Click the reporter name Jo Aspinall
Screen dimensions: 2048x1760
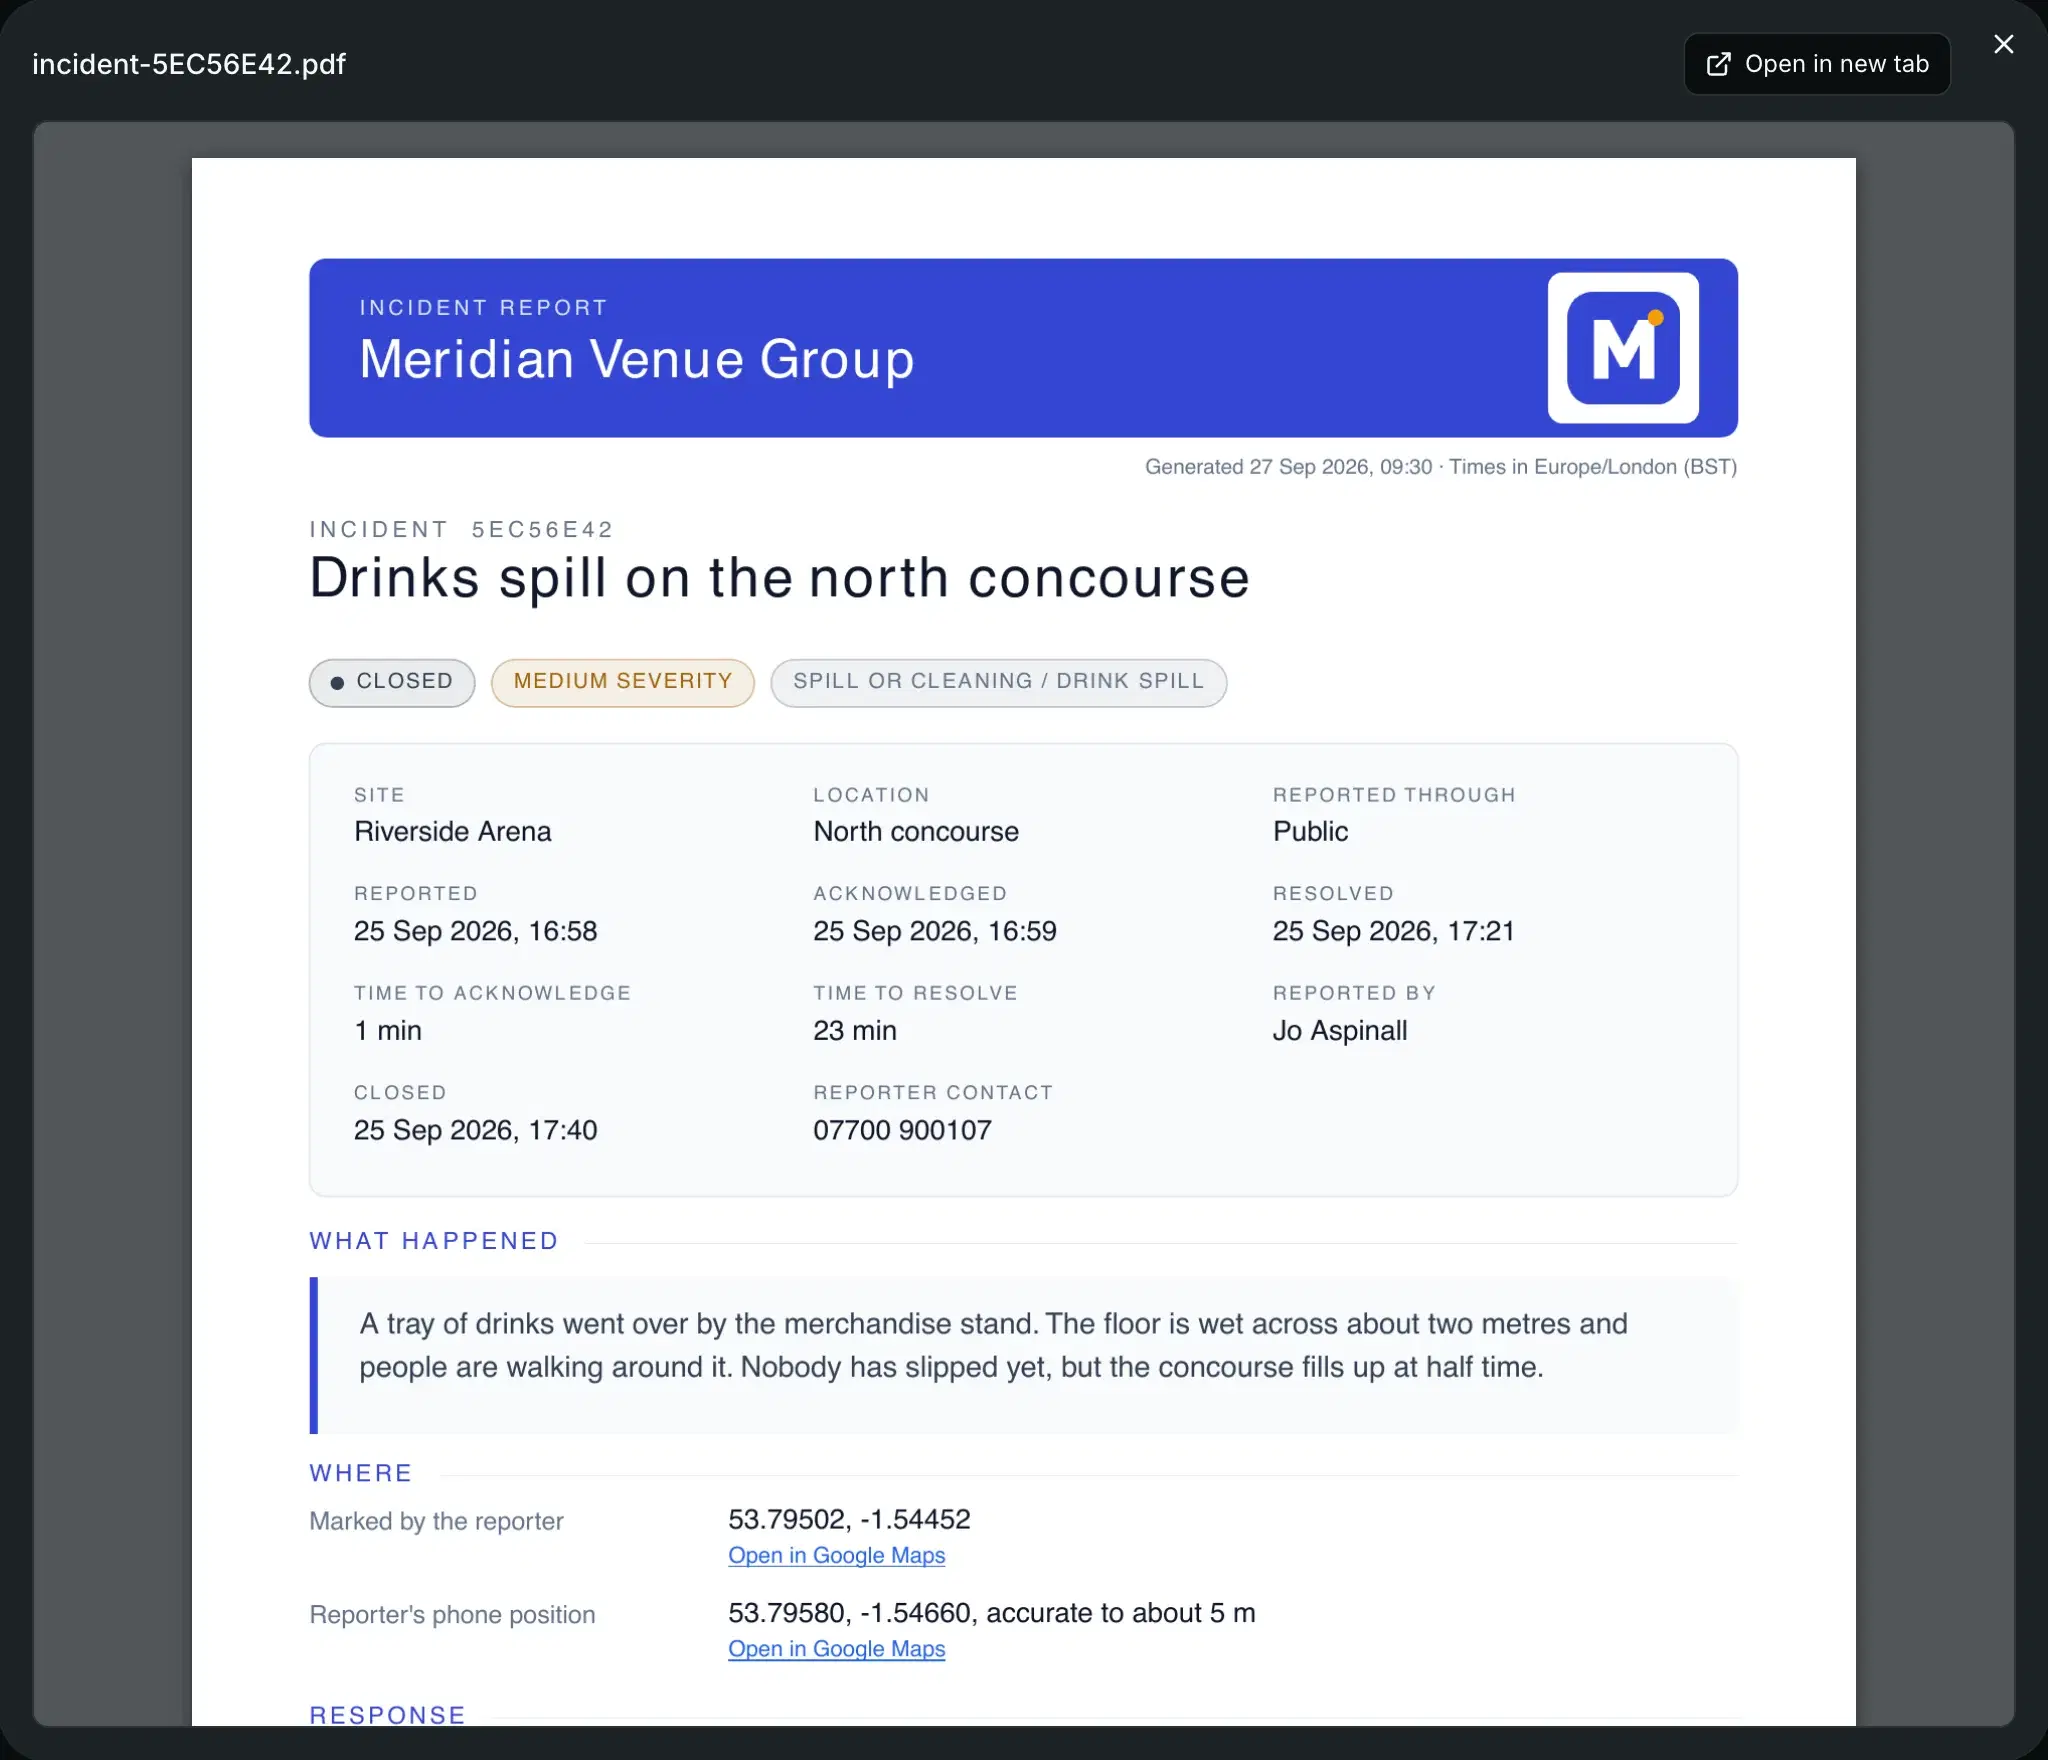click(1340, 1031)
